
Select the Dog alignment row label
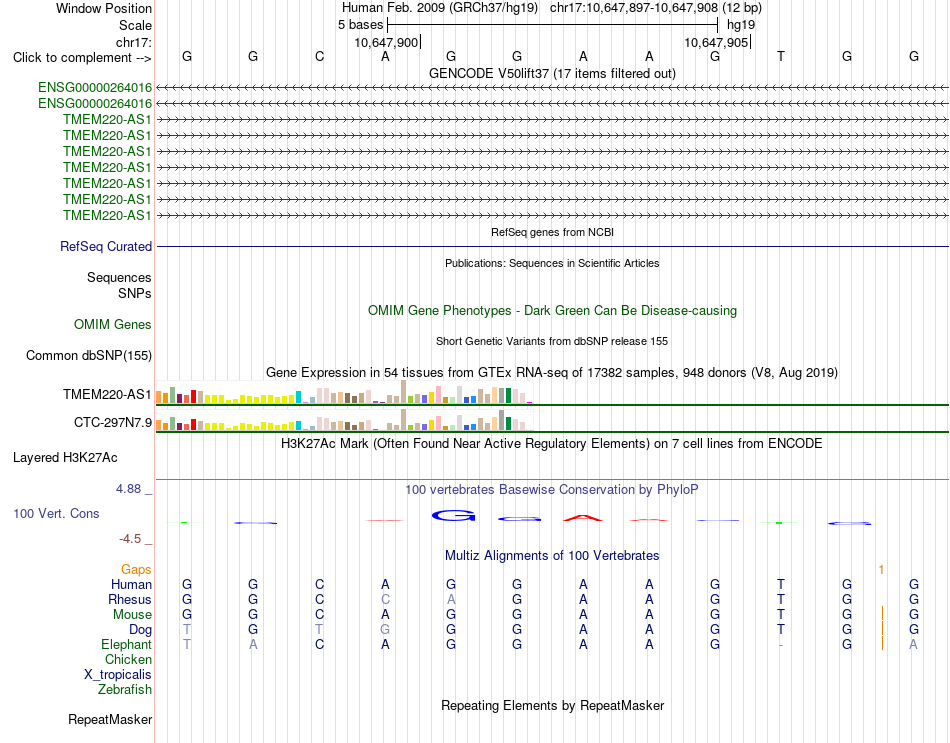tap(140, 630)
